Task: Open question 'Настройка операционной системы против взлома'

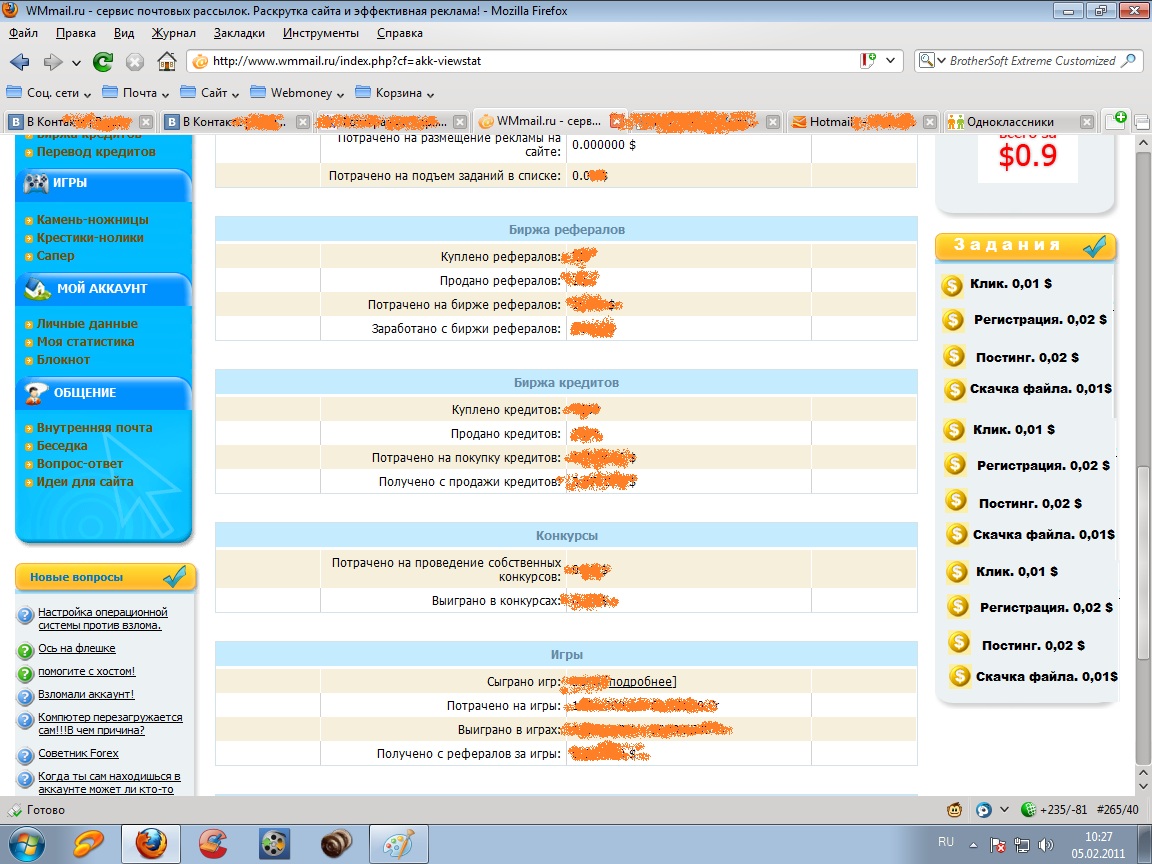Action: (103, 619)
